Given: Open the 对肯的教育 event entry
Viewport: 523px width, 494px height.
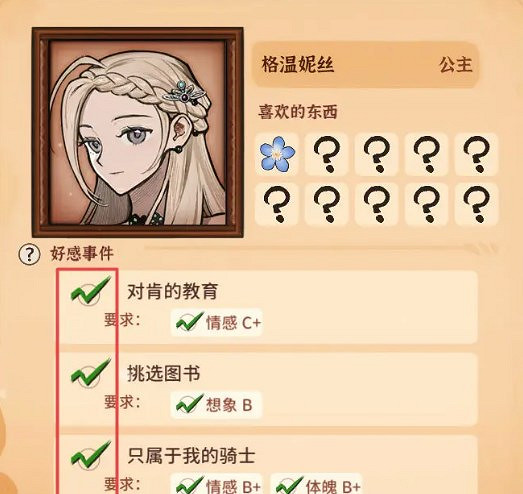Looking at the screenshot, I should pyautogui.click(x=269, y=308).
